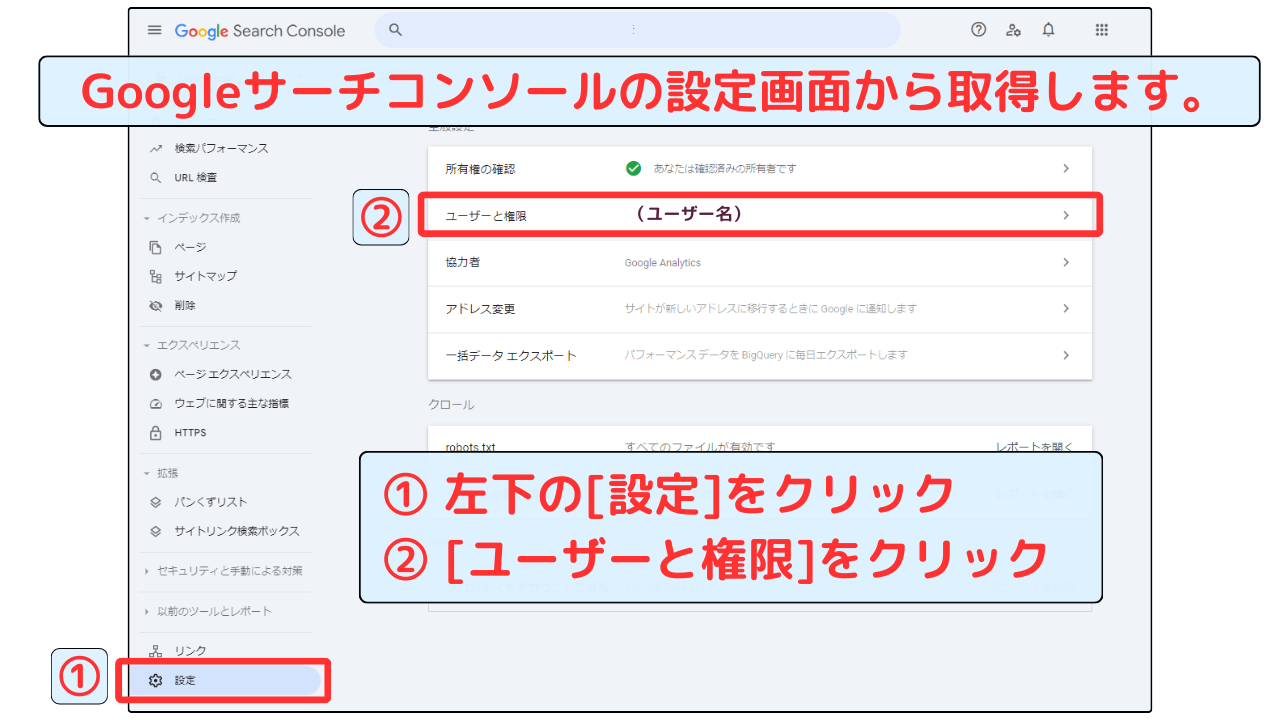Click the green verified check icon

point(633,168)
